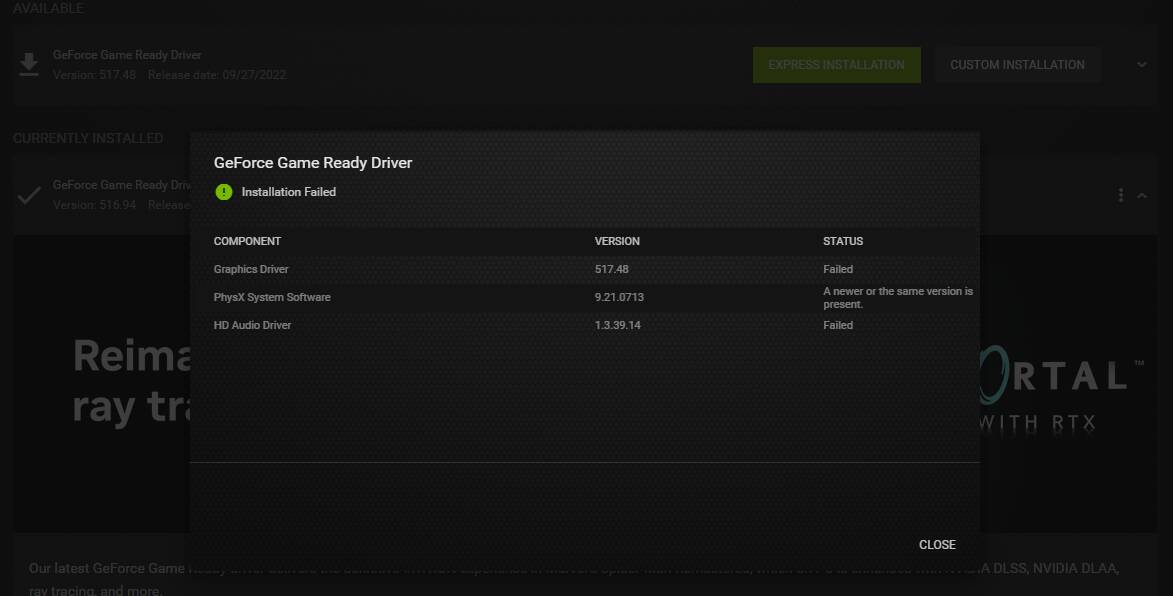Select the HD Audio Driver row
1173x596 pixels.
pyautogui.click(x=252, y=325)
